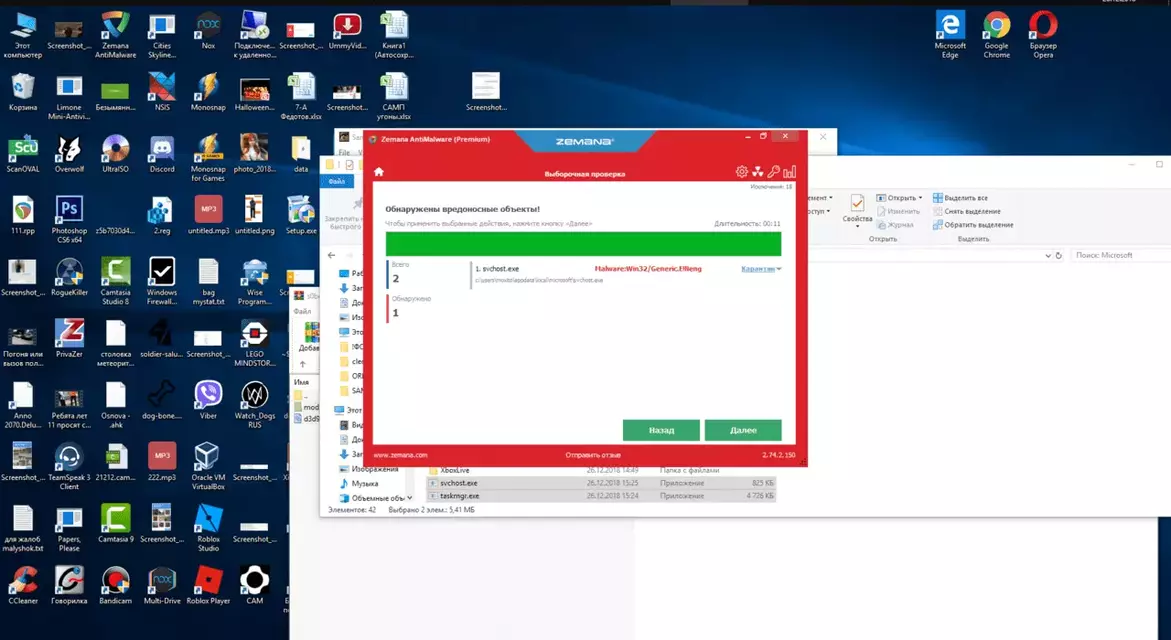This screenshot has height=640, width=1171.
Task: Click the Далее button in Zemana
Action: pos(743,430)
